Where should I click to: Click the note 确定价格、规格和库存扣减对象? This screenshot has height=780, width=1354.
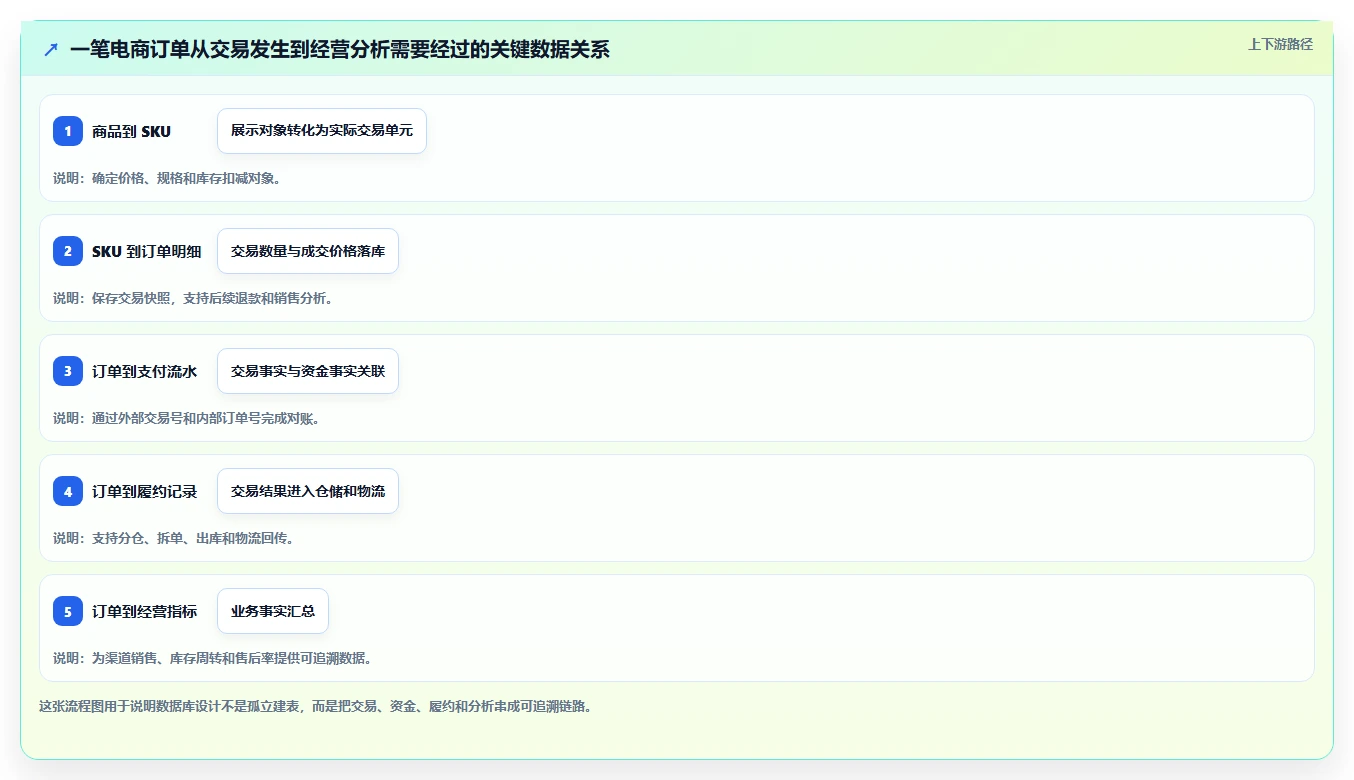pyautogui.click(x=167, y=178)
